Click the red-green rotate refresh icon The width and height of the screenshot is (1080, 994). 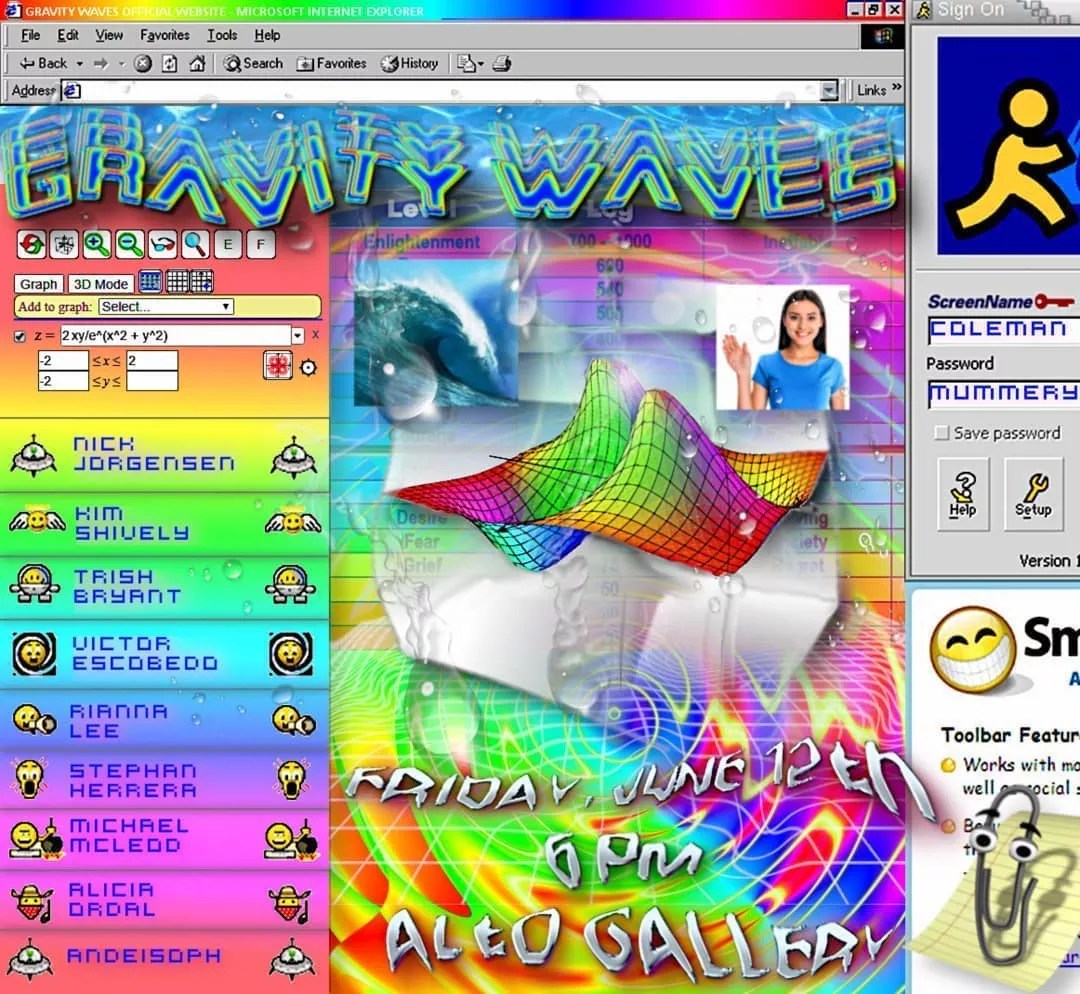pos(31,243)
